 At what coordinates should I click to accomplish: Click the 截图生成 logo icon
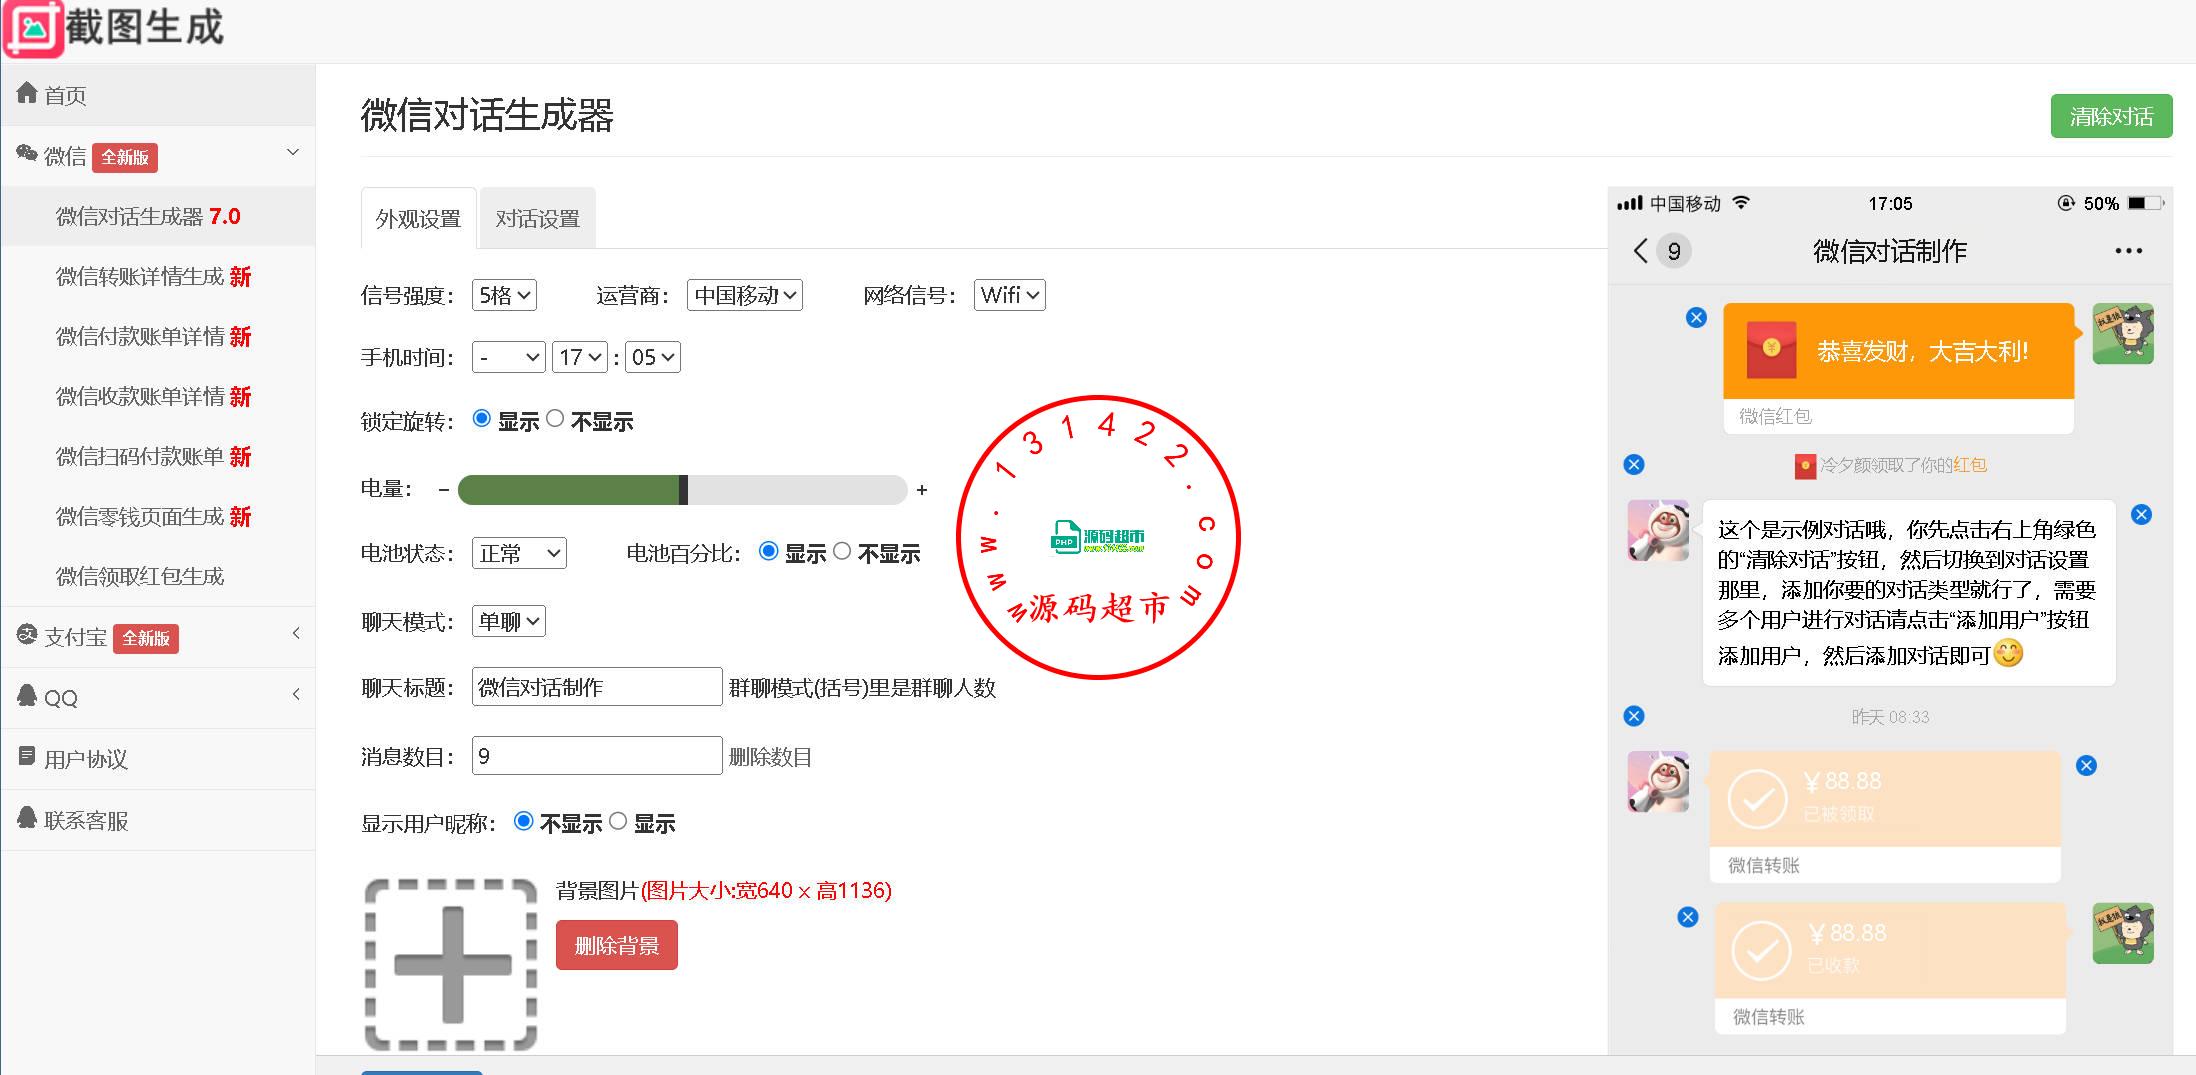[34, 28]
